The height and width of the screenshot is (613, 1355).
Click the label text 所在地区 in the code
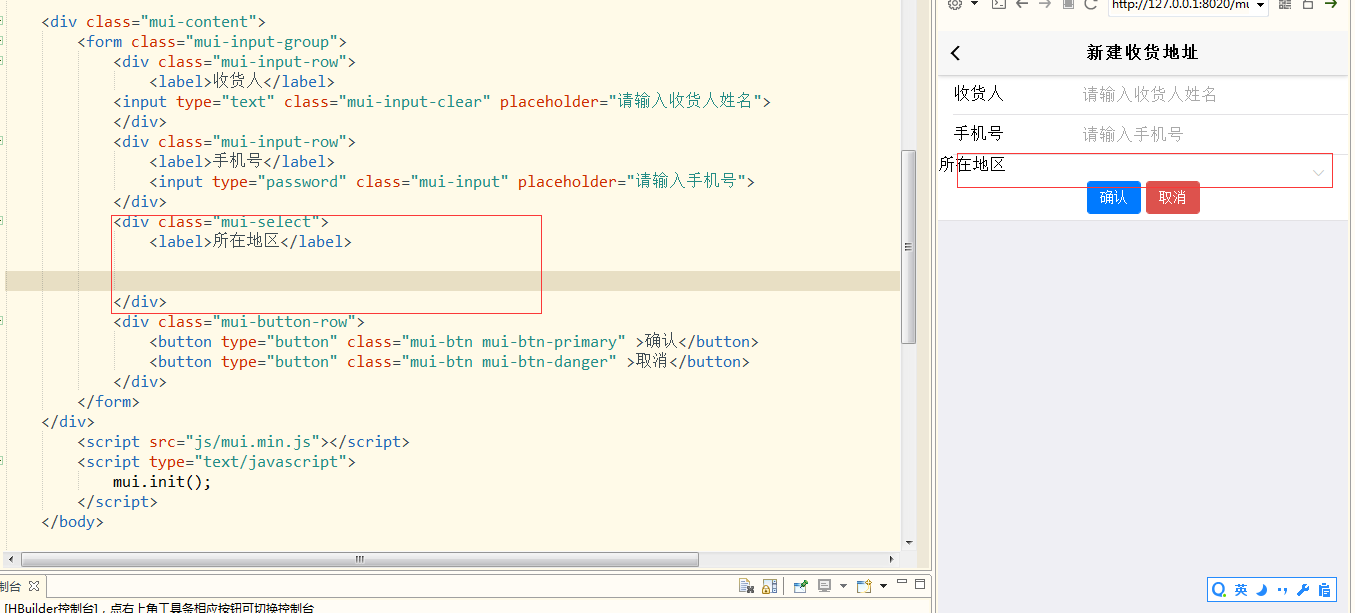pos(246,241)
